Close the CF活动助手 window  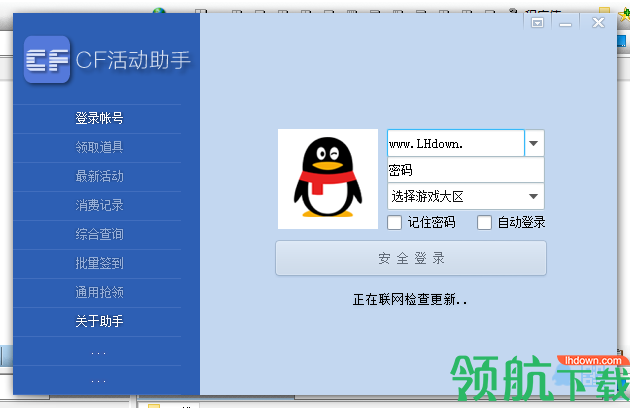(598, 23)
